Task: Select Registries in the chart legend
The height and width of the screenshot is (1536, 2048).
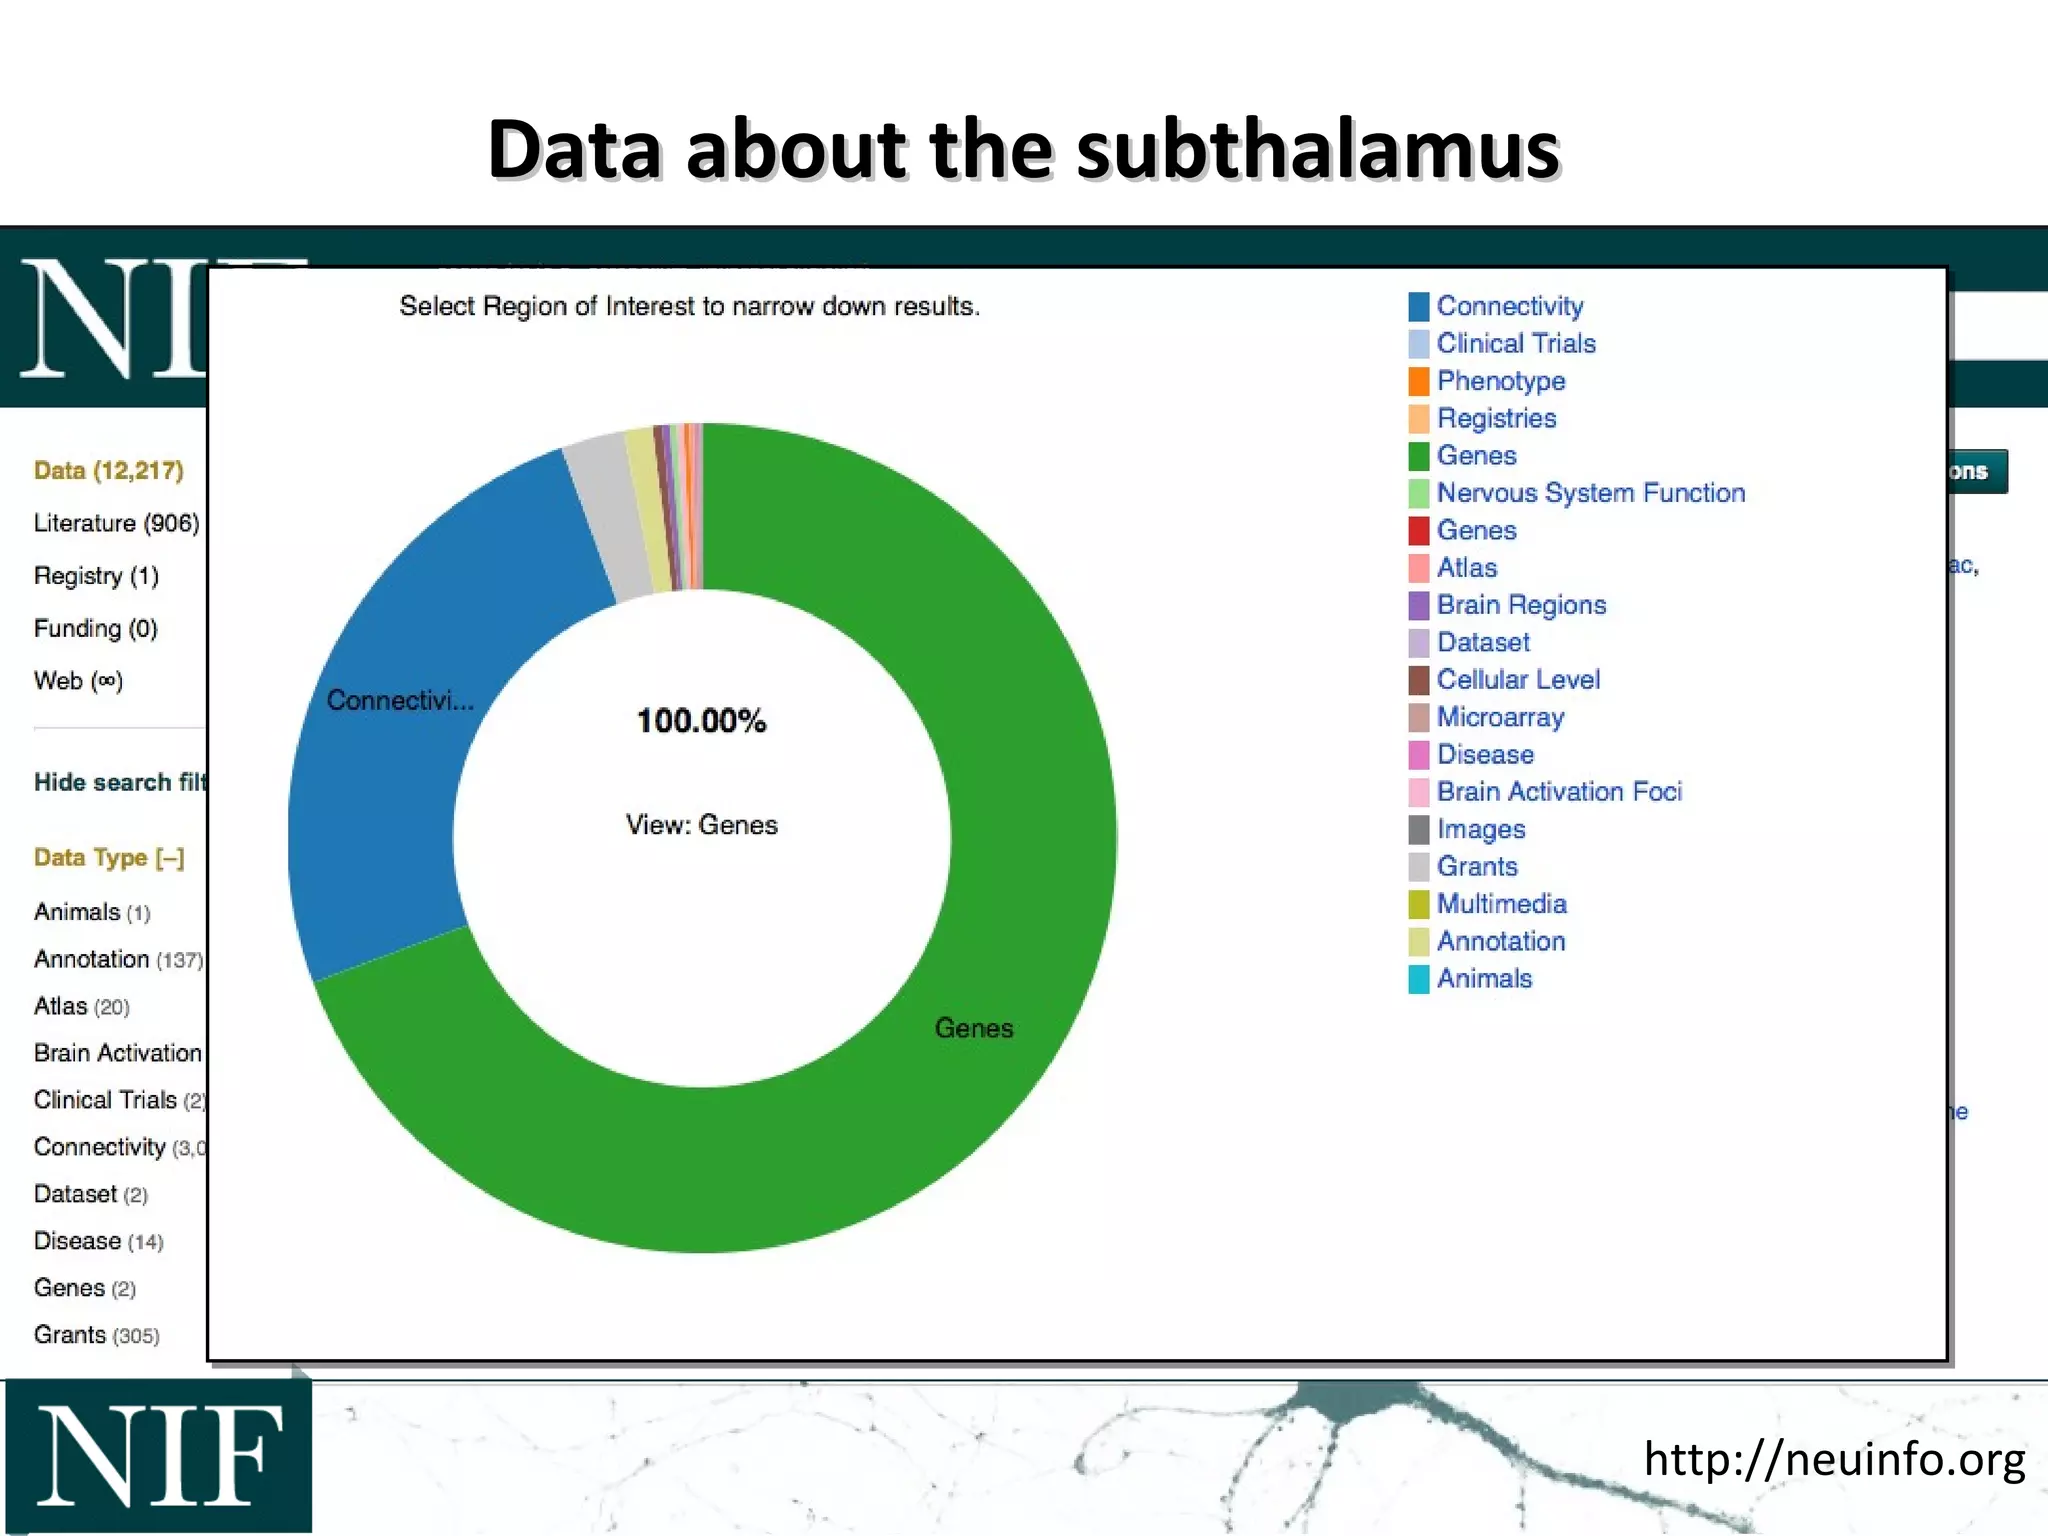Action: pos(1497,418)
